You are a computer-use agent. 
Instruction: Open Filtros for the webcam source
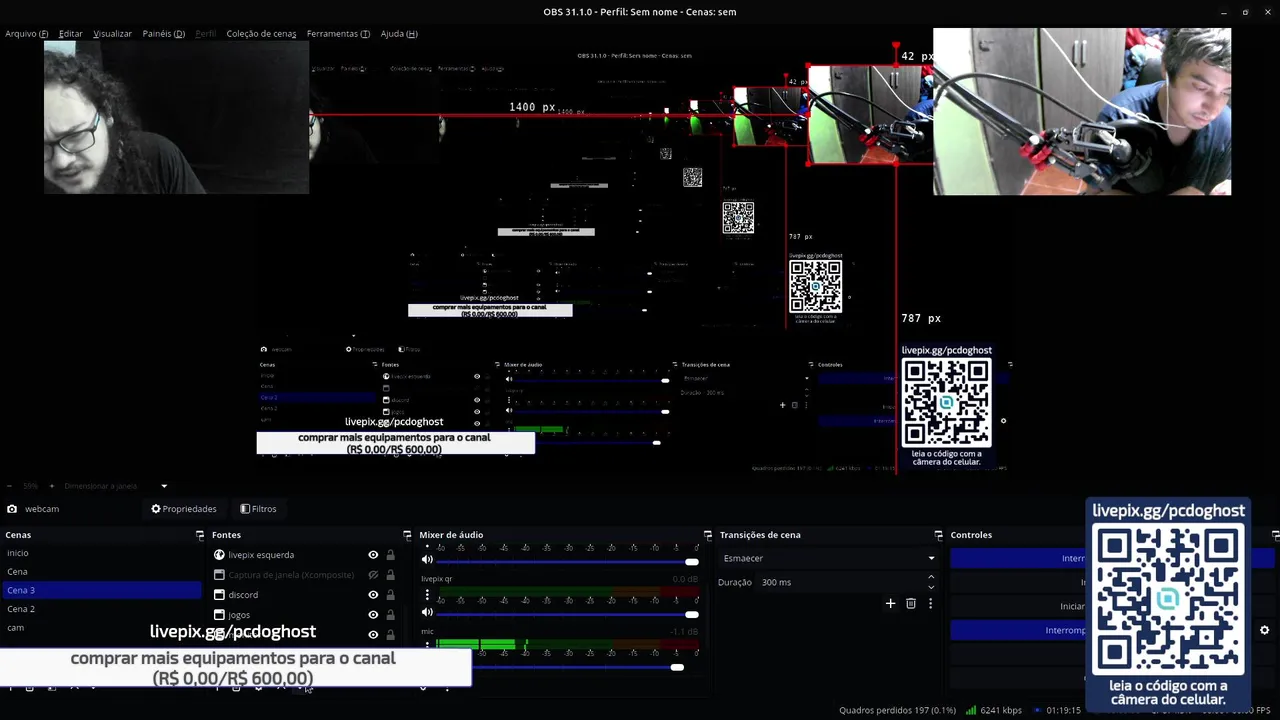(258, 509)
